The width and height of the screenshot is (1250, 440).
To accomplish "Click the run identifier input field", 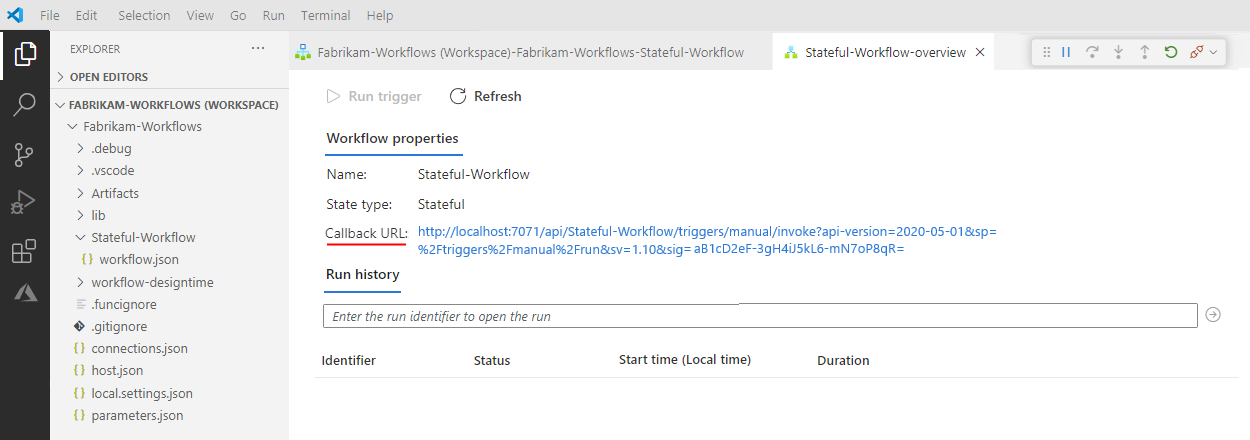I will tap(760, 316).
